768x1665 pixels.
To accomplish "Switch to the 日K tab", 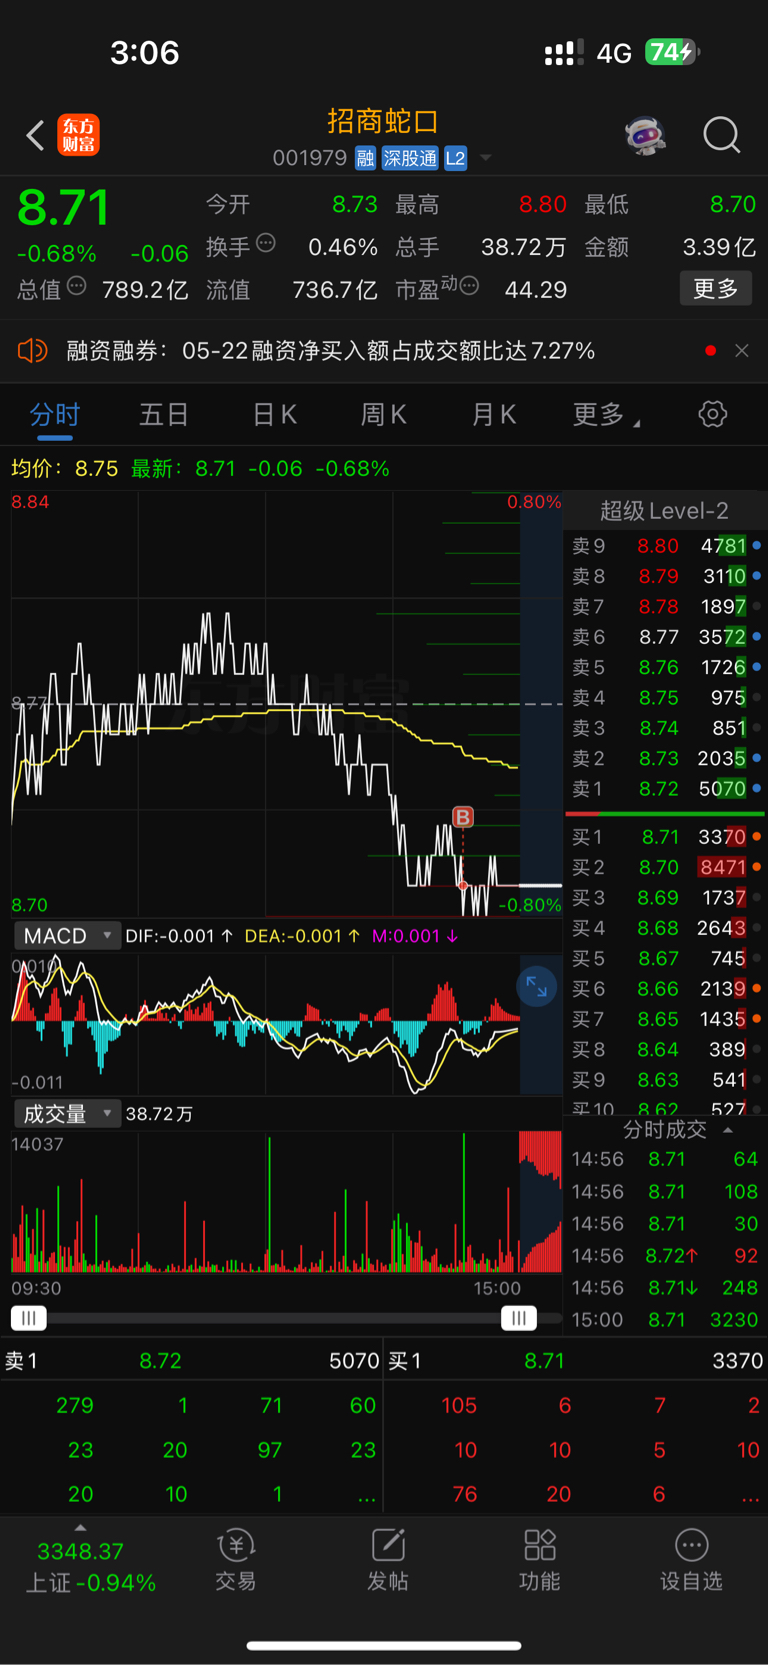I will tap(275, 414).
